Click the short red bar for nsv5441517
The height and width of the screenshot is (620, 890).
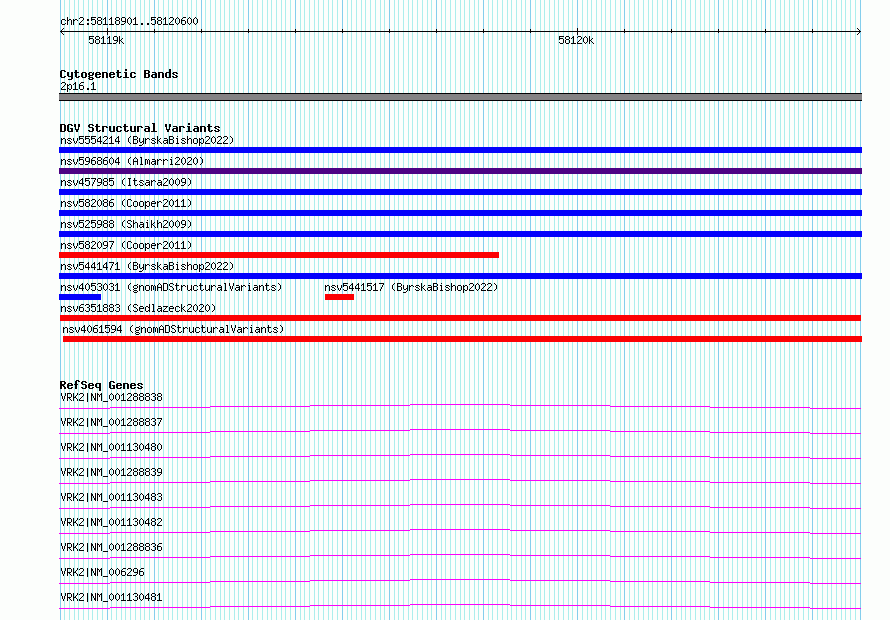coord(339,297)
